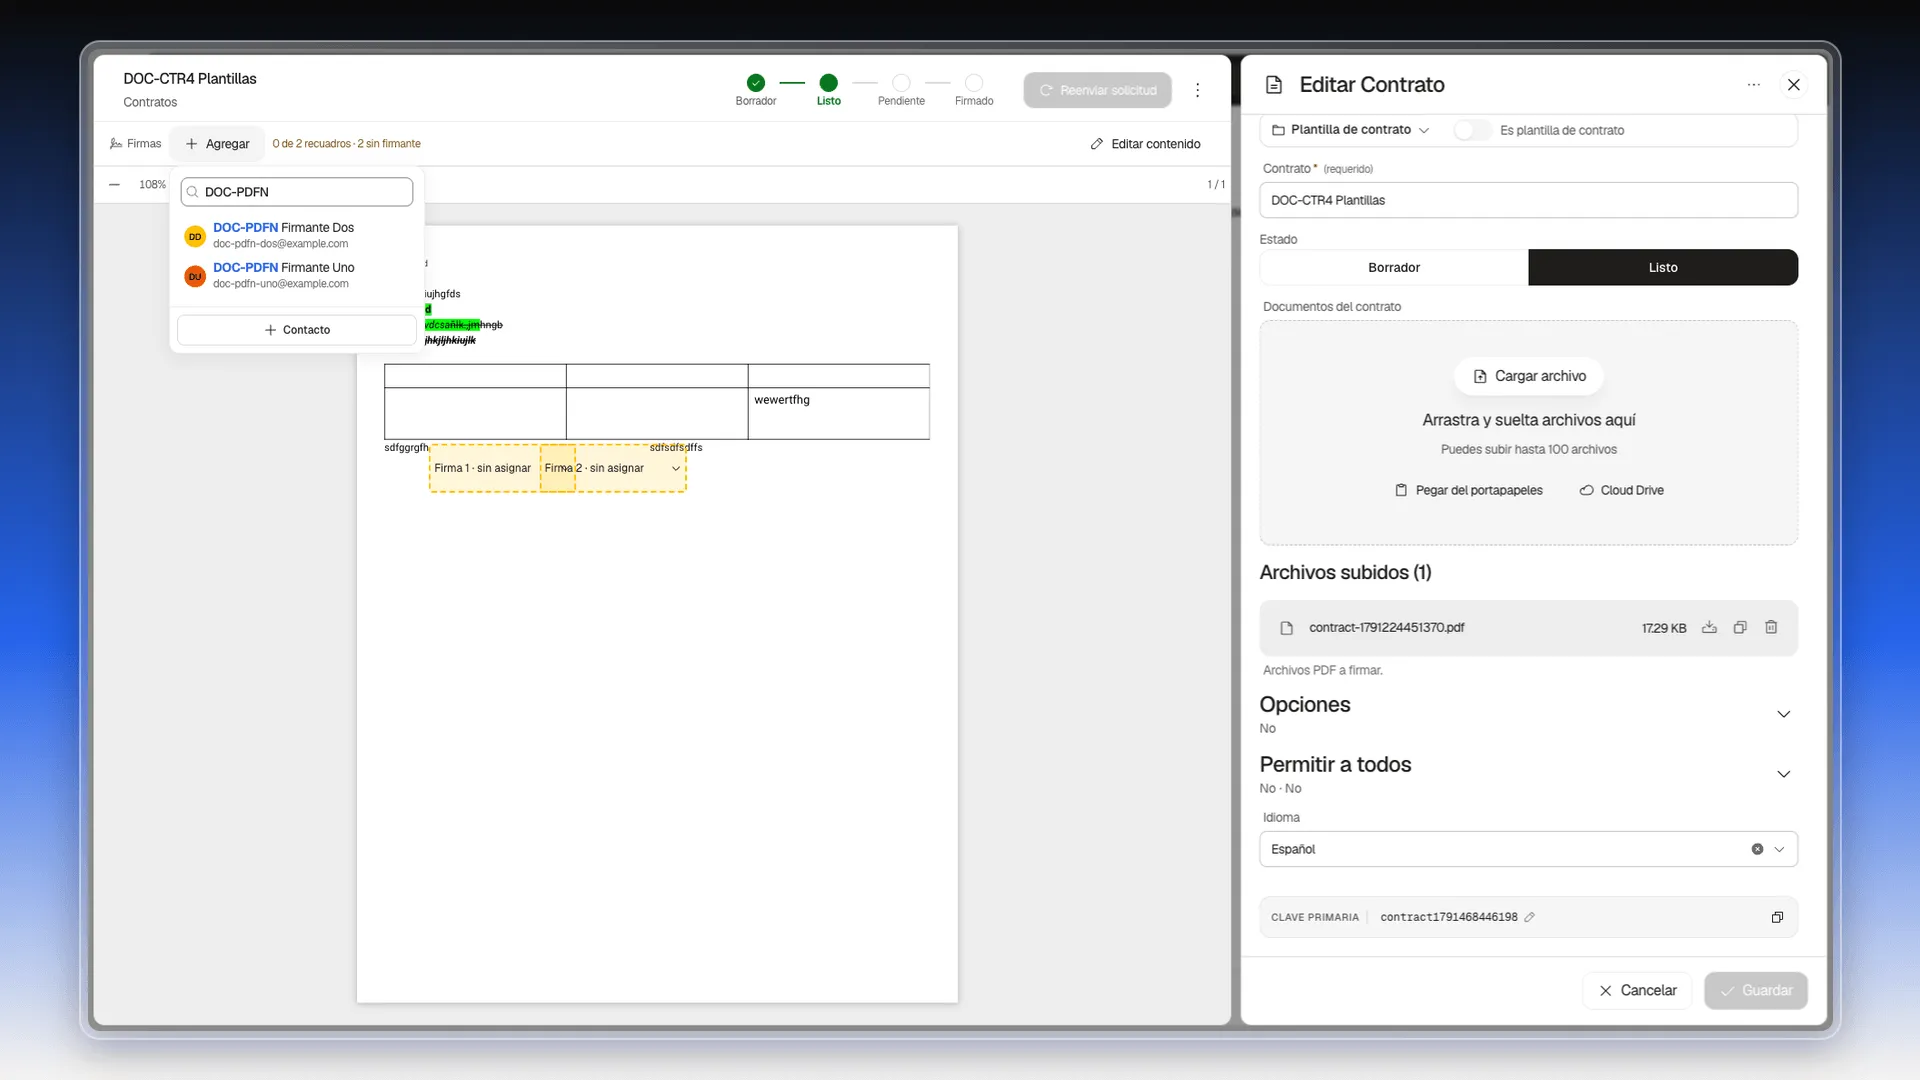This screenshot has width=1920, height=1080.
Task: Click the Agregar button
Action: [217, 144]
